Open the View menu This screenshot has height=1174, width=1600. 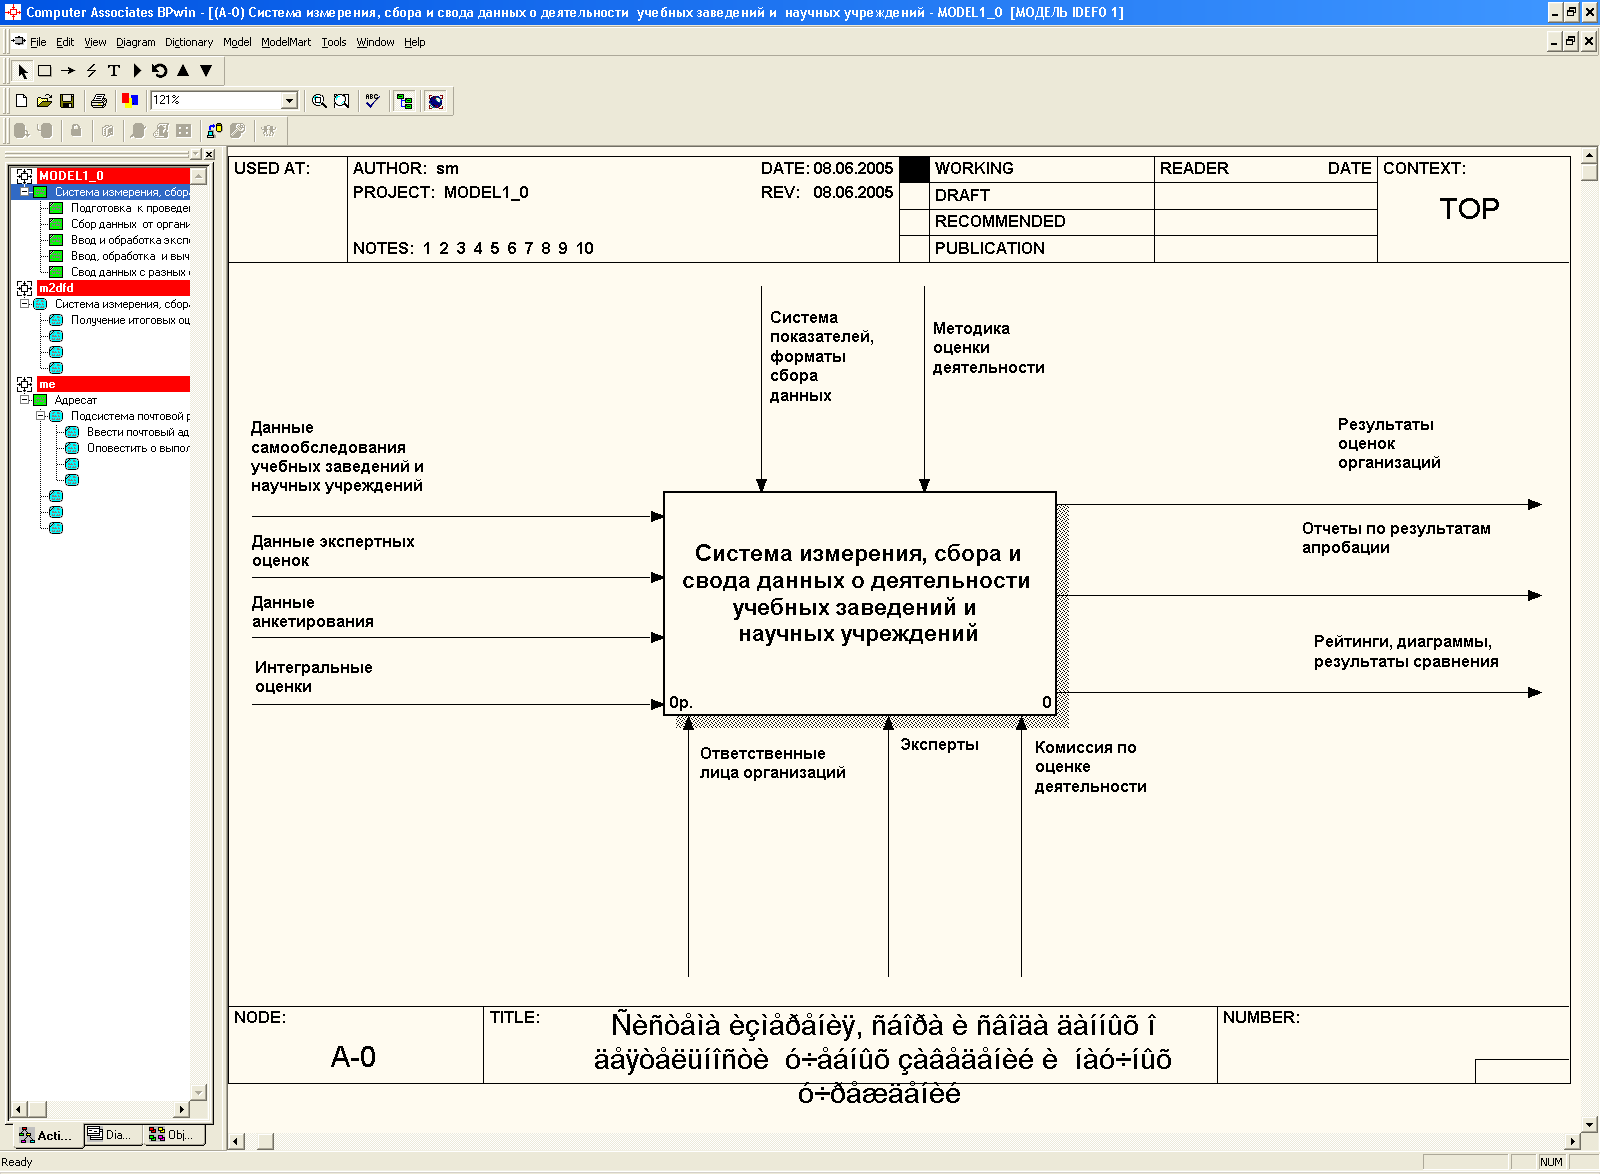click(95, 42)
